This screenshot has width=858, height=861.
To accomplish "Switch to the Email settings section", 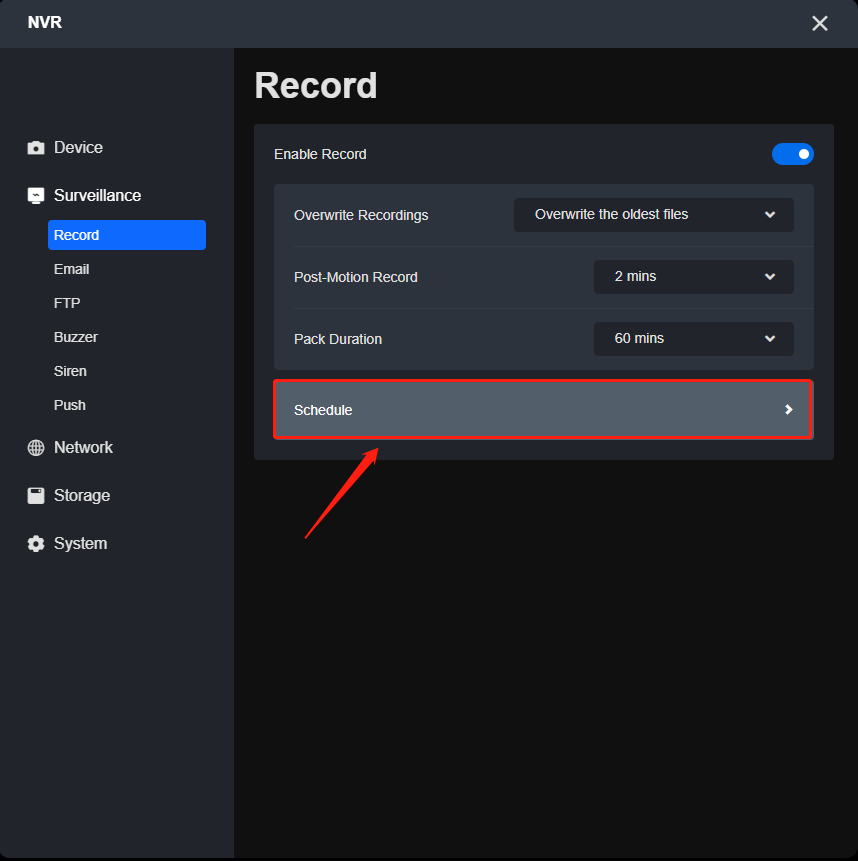I will [71, 269].
